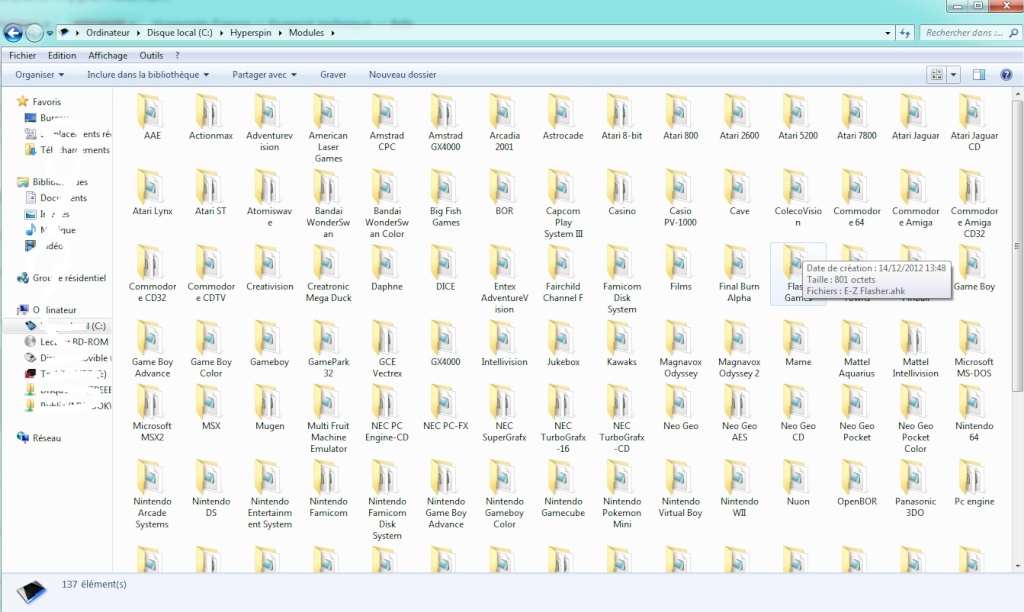Viewport: 1024px width, 612px height.
Task: Click the vertical scrollbar thumb
Action: click(1017, 245)
